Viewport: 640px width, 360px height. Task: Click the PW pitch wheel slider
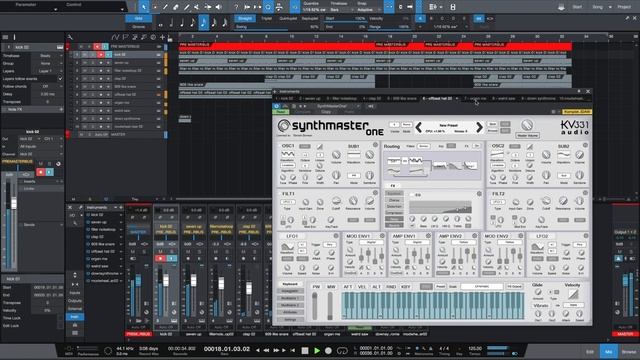tap(315, 306)
